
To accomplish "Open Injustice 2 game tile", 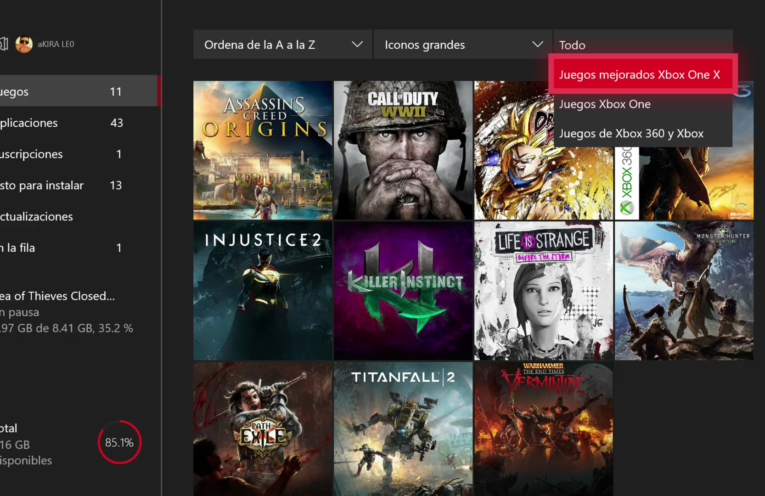I will point(262,291).
